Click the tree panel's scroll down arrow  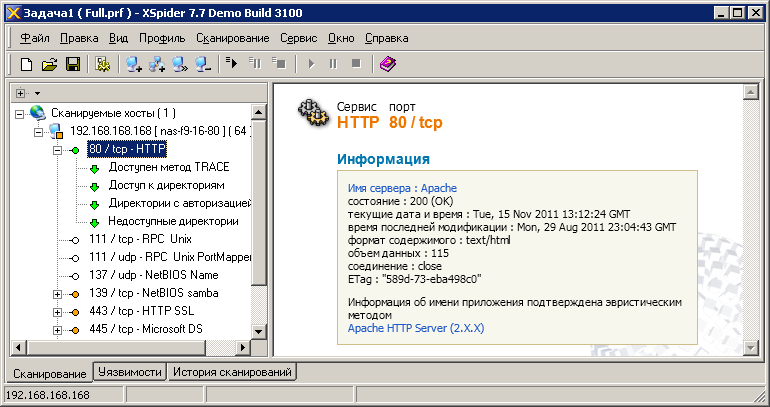pyautogui.click(x=259, y=331)
